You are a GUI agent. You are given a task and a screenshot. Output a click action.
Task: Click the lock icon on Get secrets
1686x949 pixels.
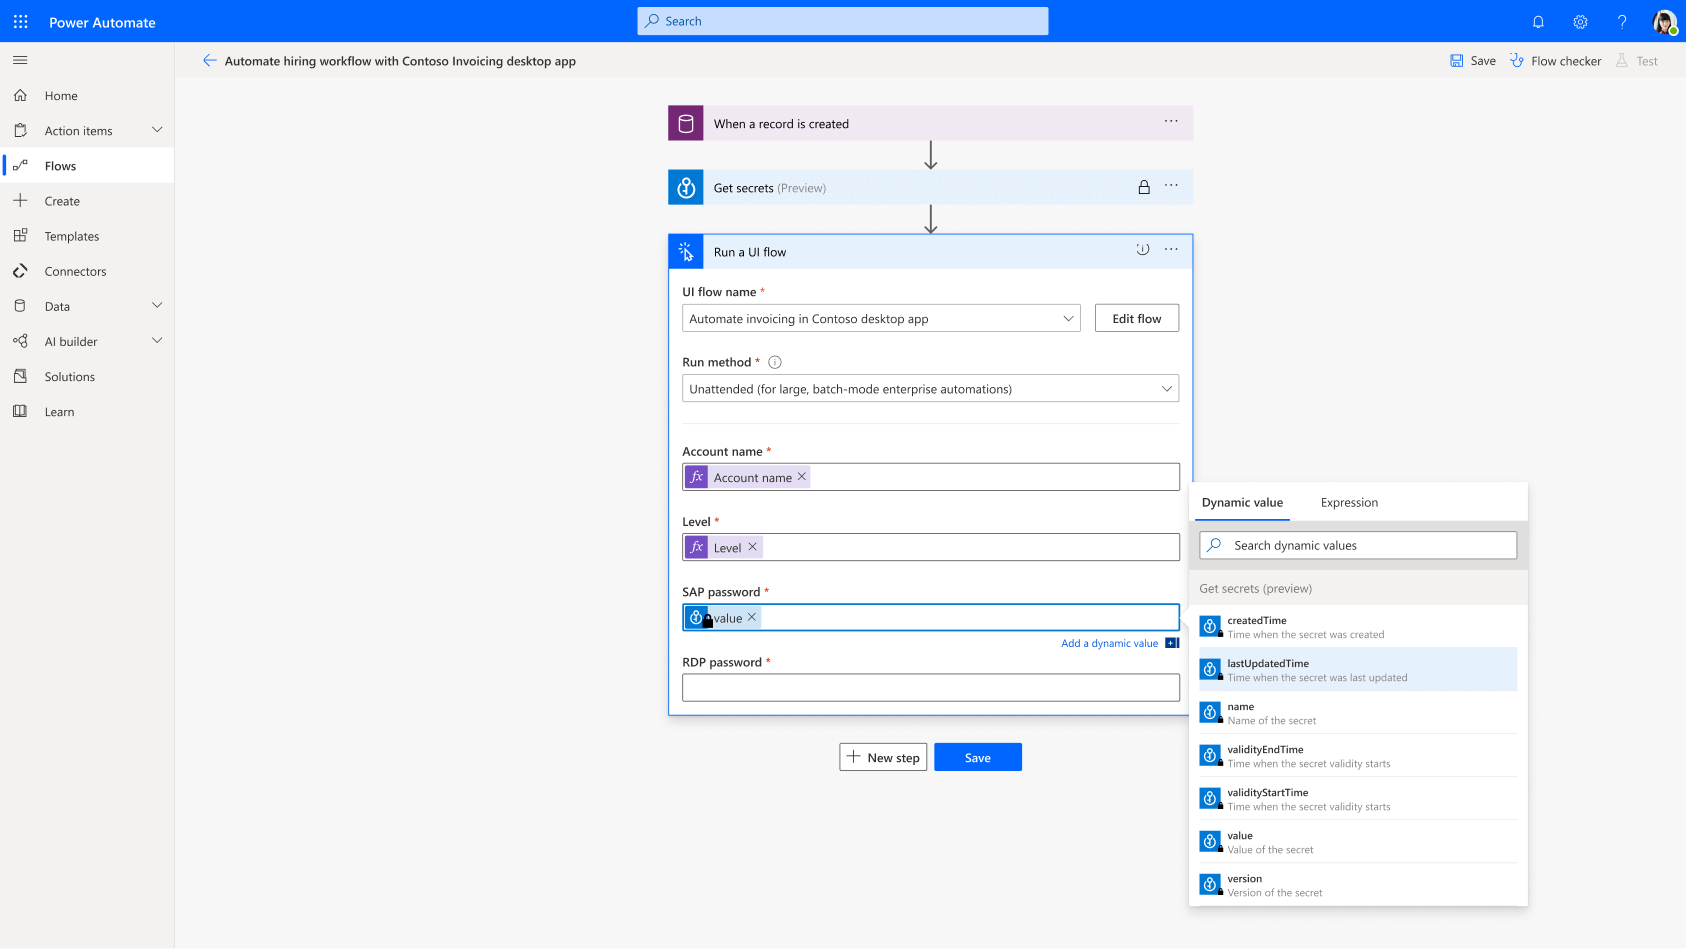tap(1144, 186)
